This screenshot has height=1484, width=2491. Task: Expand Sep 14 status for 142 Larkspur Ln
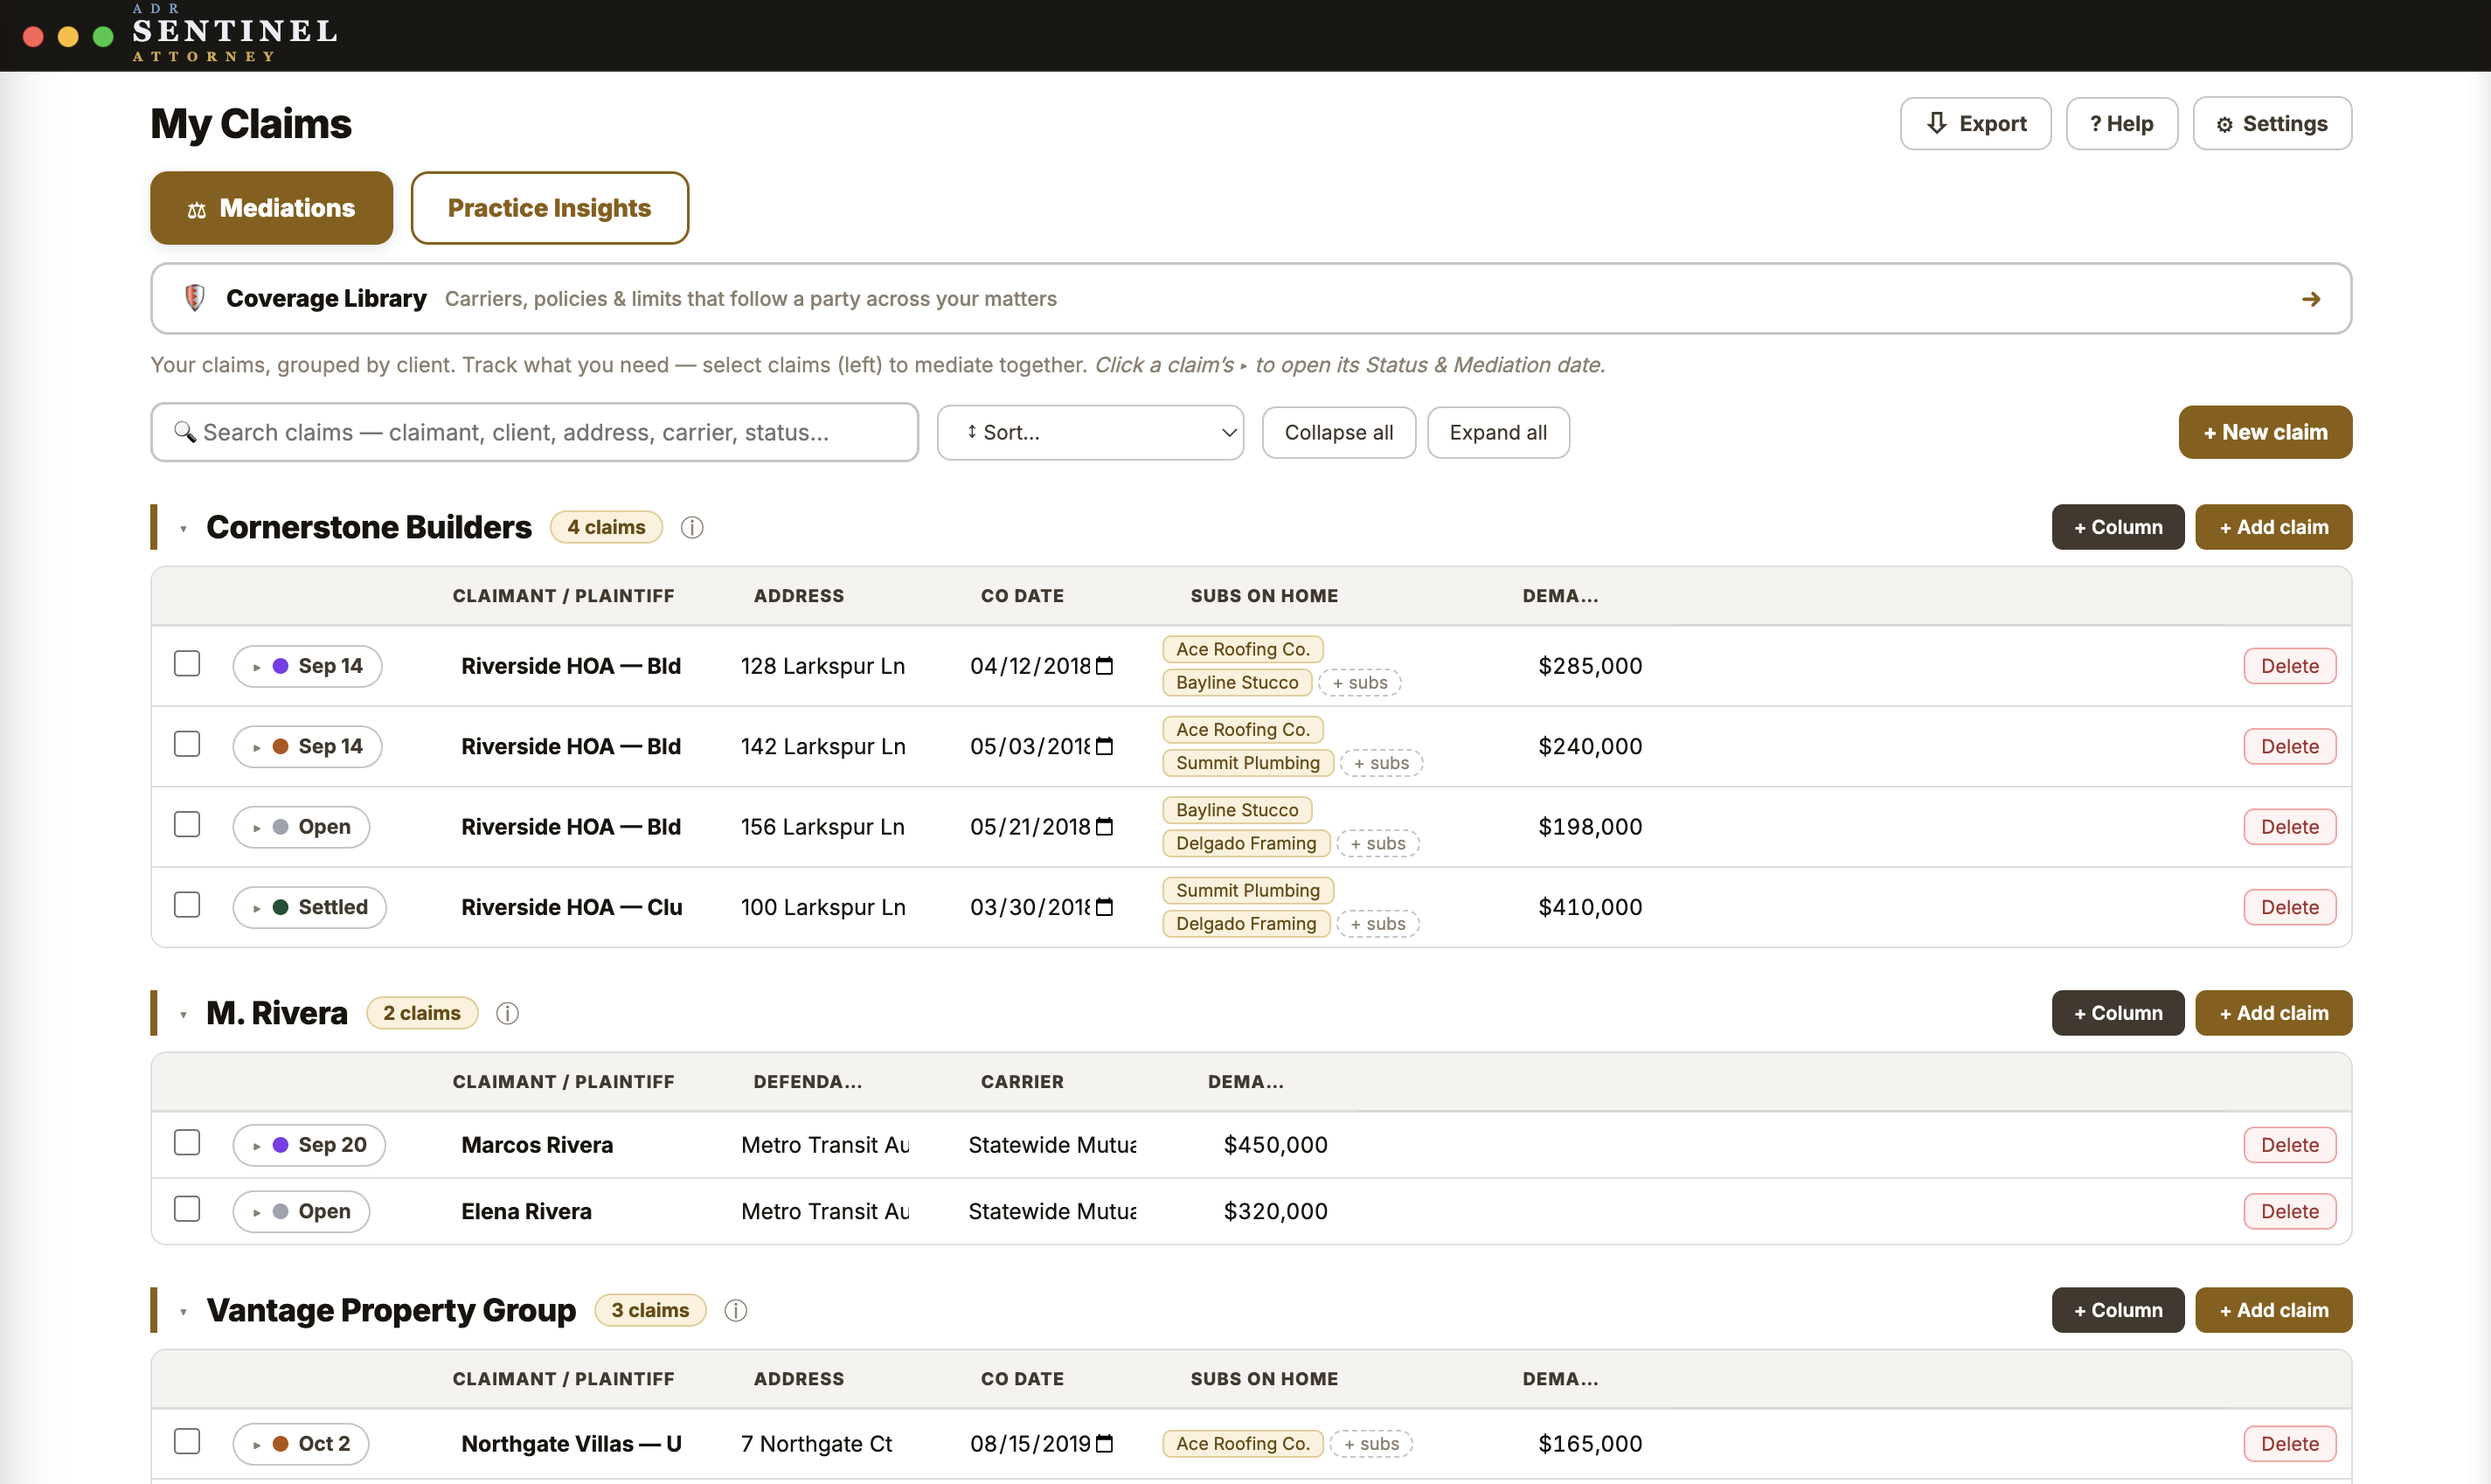[307, 746]
